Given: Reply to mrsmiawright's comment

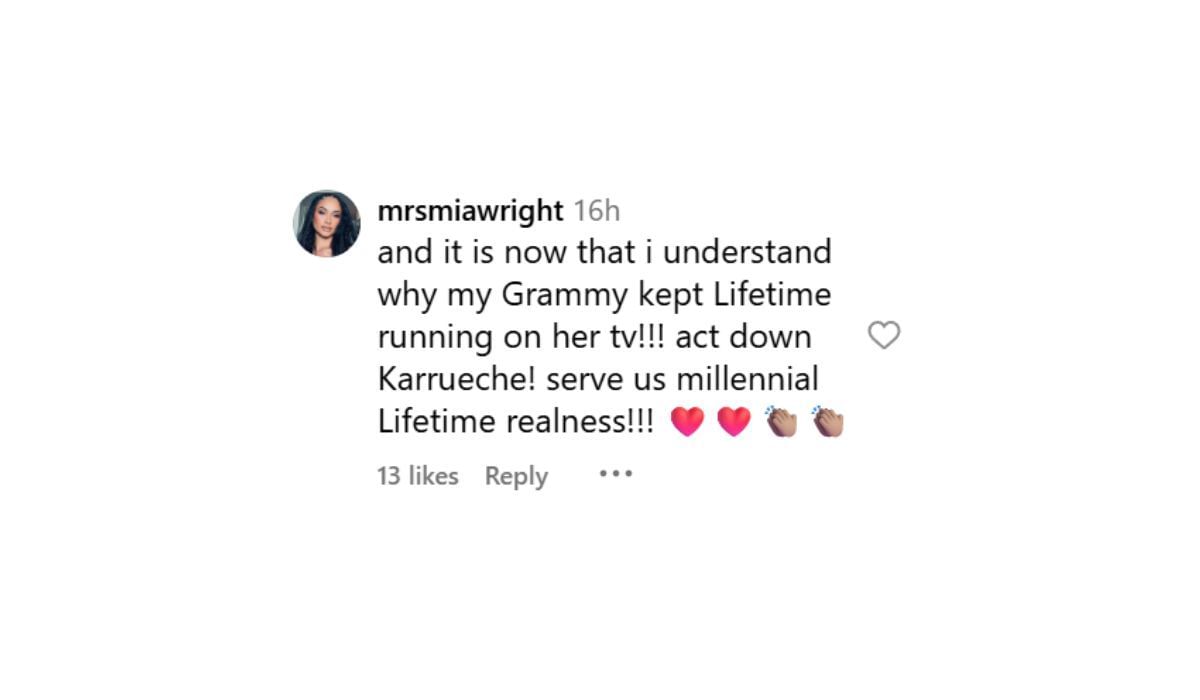Looking at the screenshot, I should [x=516, y=477].
